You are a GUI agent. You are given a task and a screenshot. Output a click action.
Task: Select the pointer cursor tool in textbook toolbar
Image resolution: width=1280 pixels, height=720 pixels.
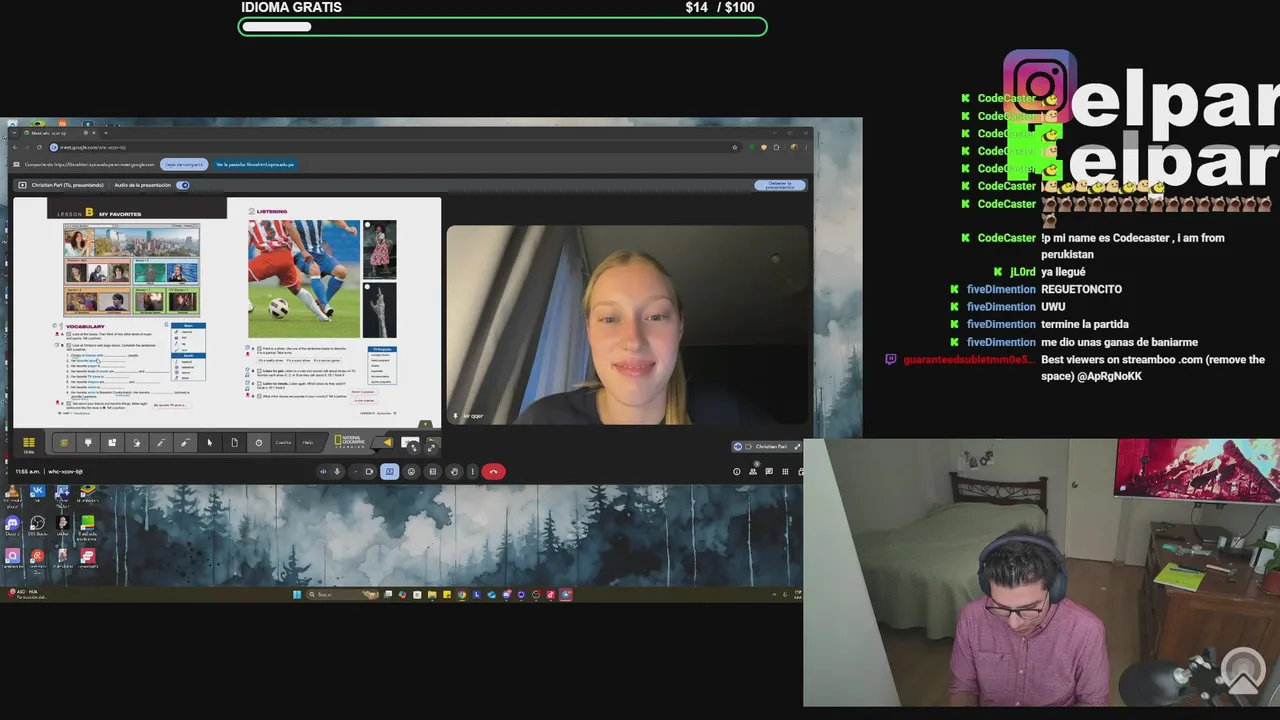click(210, 443)
